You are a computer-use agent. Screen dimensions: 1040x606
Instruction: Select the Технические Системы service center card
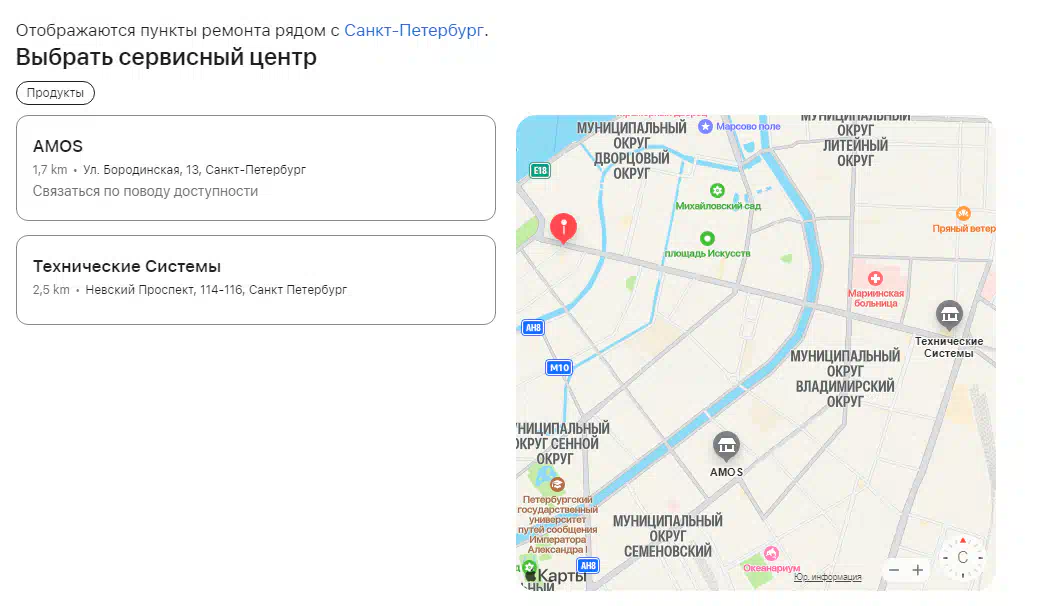pyautogui.click(x=256, y=280)
